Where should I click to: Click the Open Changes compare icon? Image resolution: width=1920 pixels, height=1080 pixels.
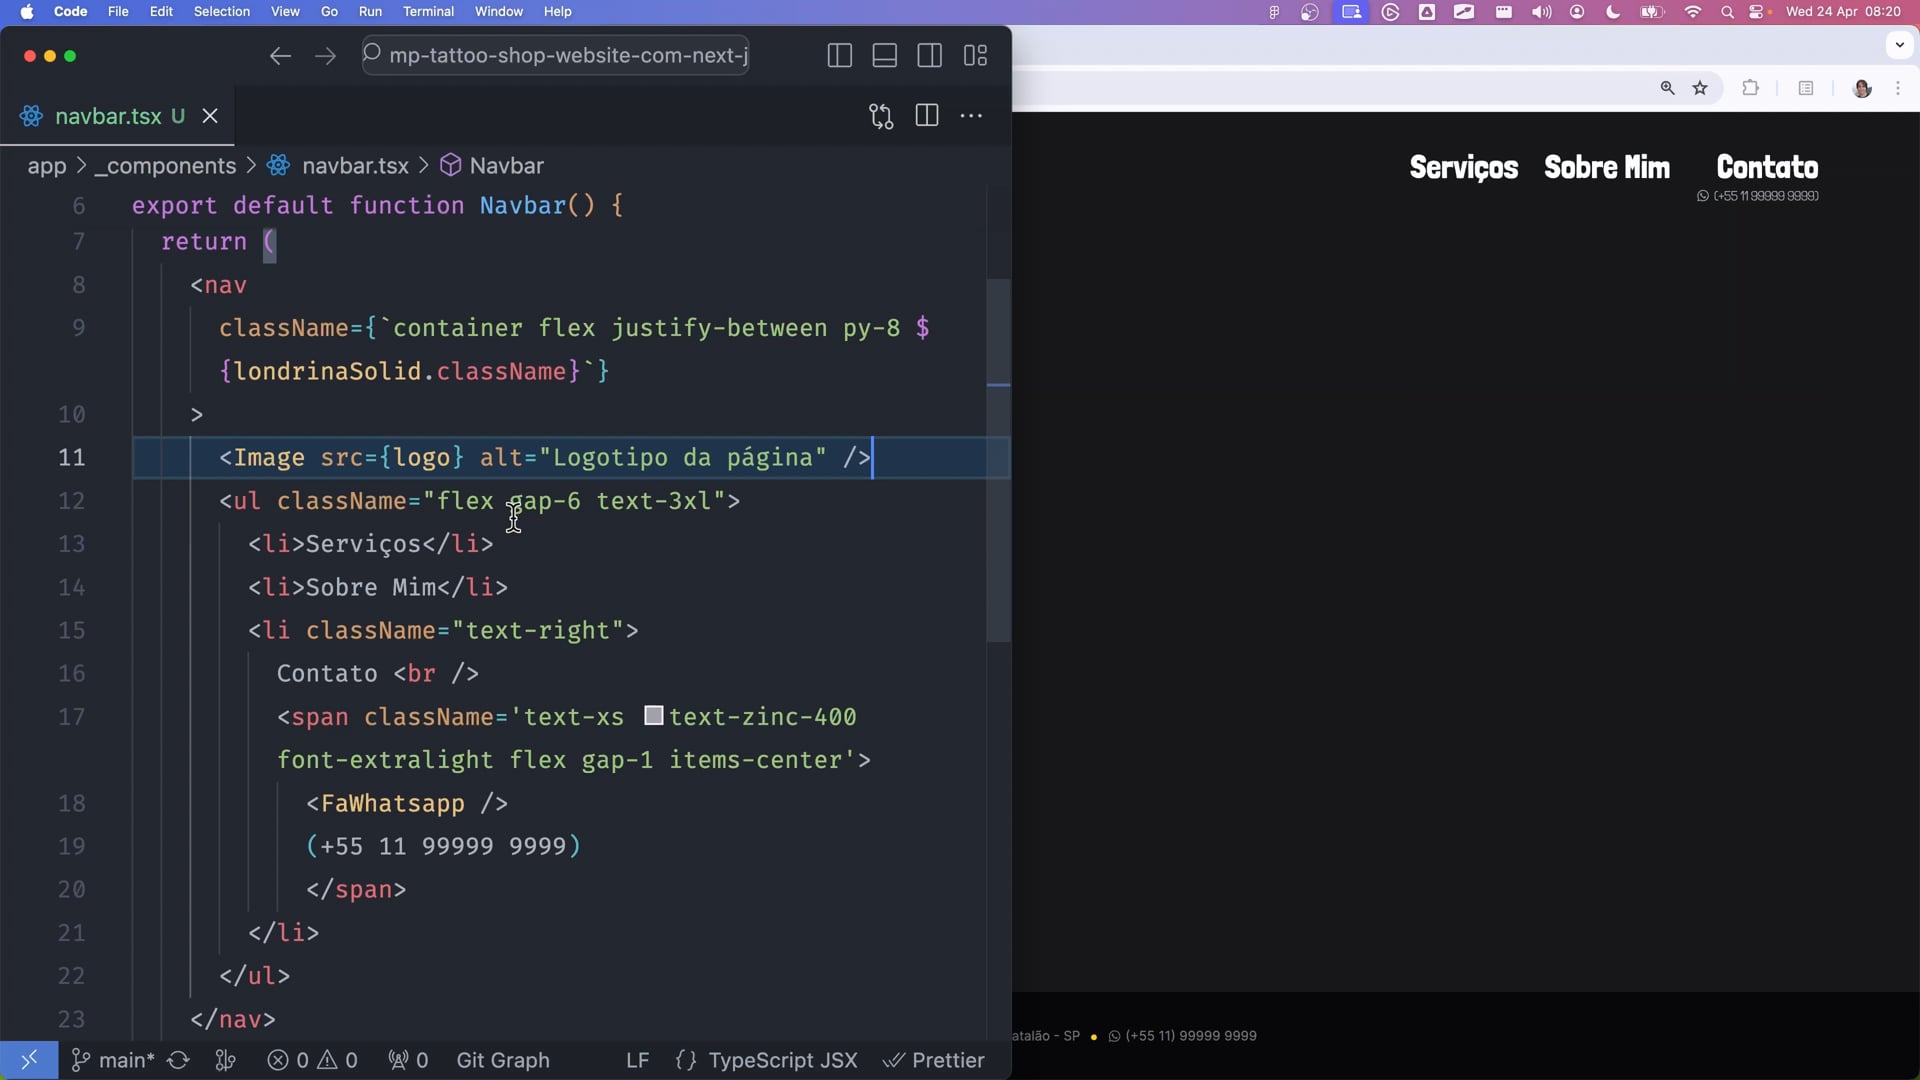pos(881,116)
